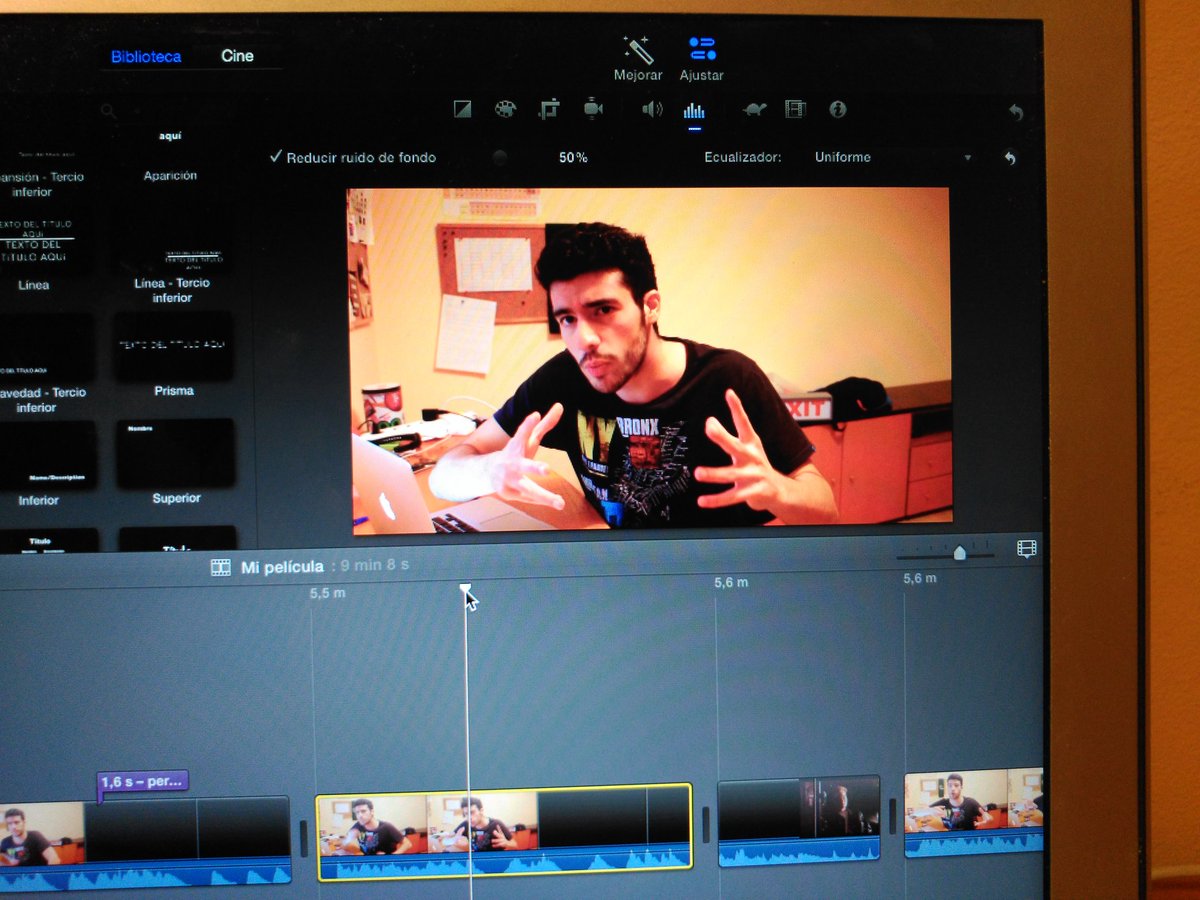1200x900 pixels.
Task: Toggle Reducir ruido de fondo checkbox
Action: coord(276,157)
